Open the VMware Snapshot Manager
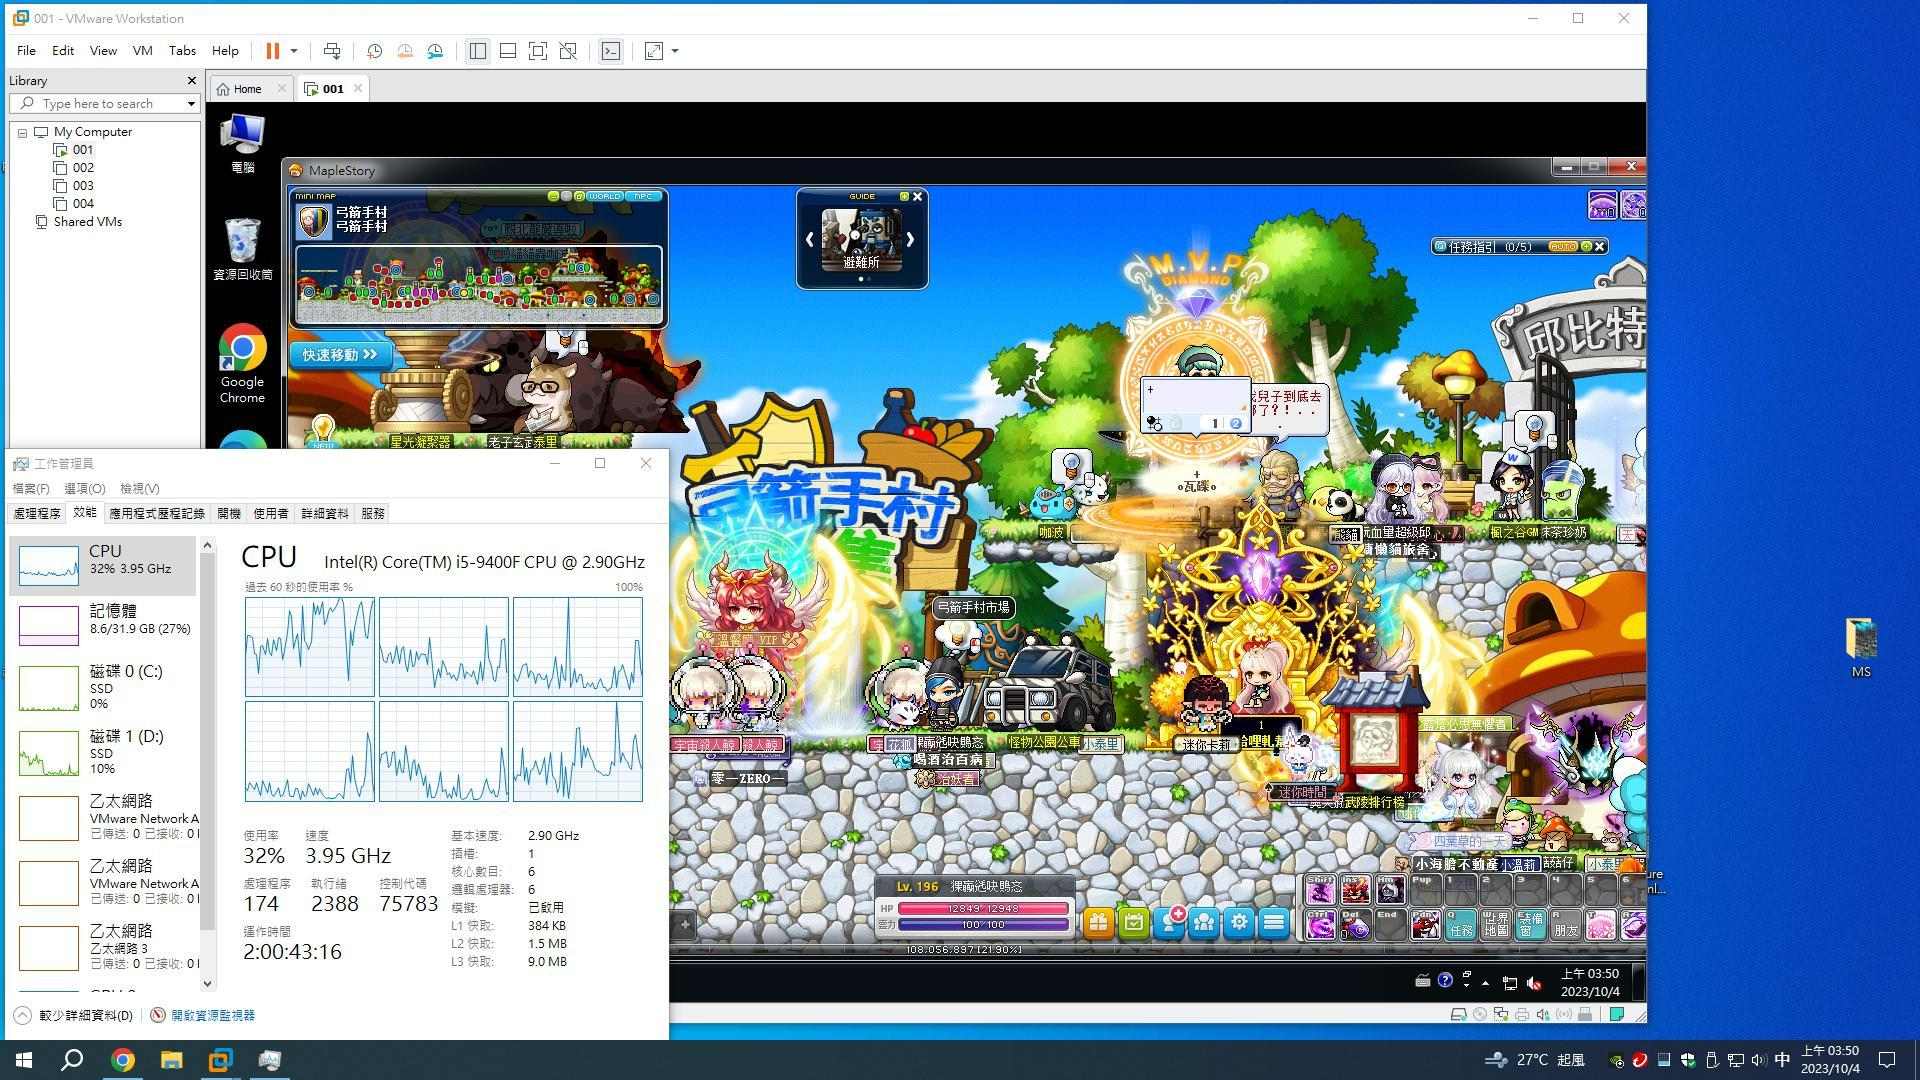Image resolution: width=1920 pixels, height=1080 pixels. (435, 51)
